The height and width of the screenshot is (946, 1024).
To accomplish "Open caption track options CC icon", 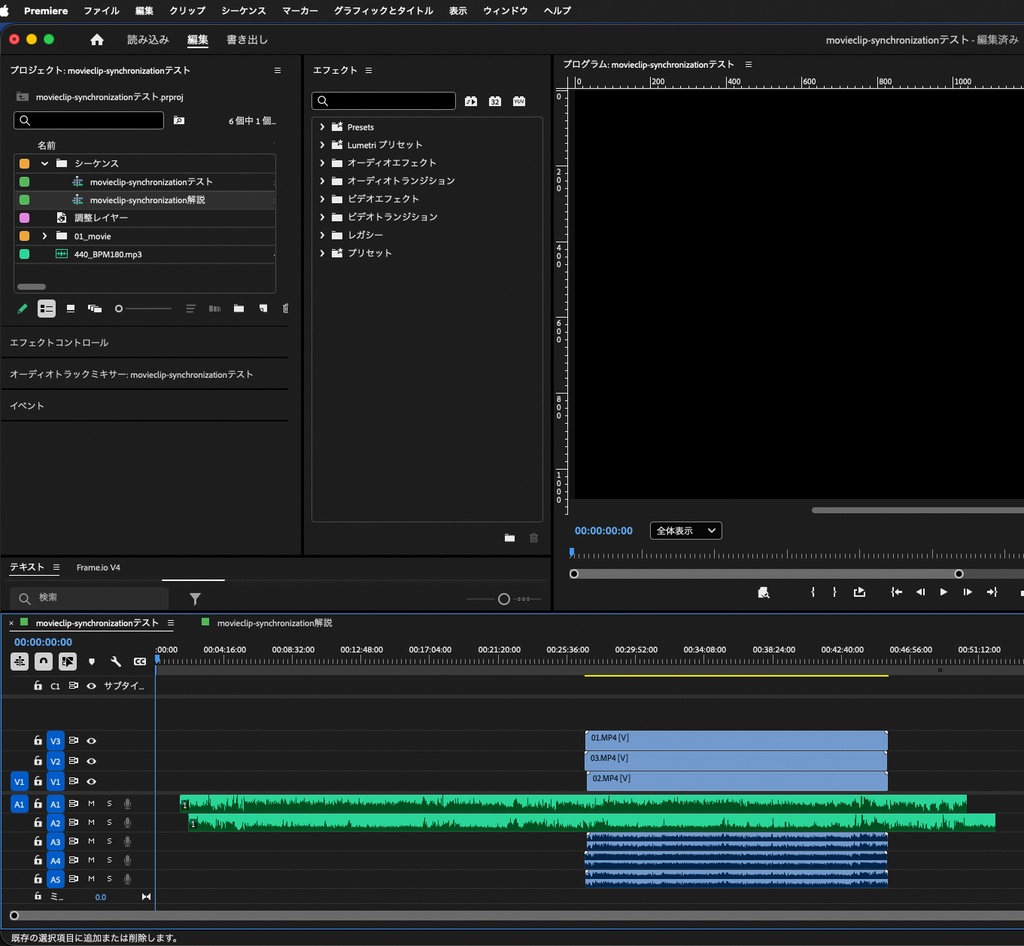I will point(140,661).
